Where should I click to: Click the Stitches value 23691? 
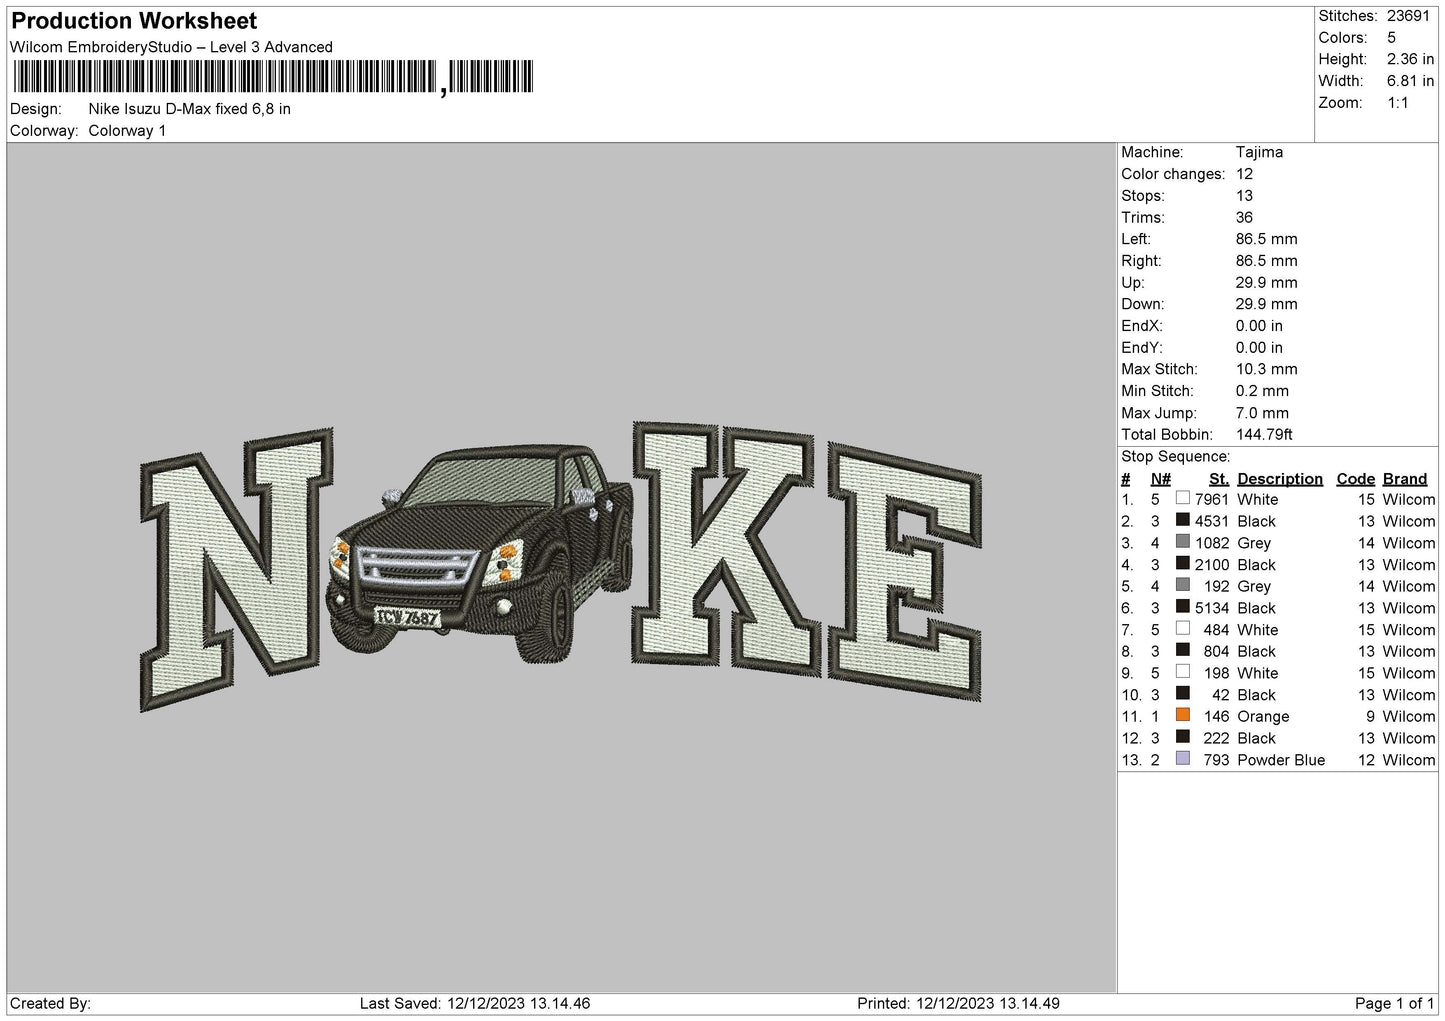click(1409, 16)
